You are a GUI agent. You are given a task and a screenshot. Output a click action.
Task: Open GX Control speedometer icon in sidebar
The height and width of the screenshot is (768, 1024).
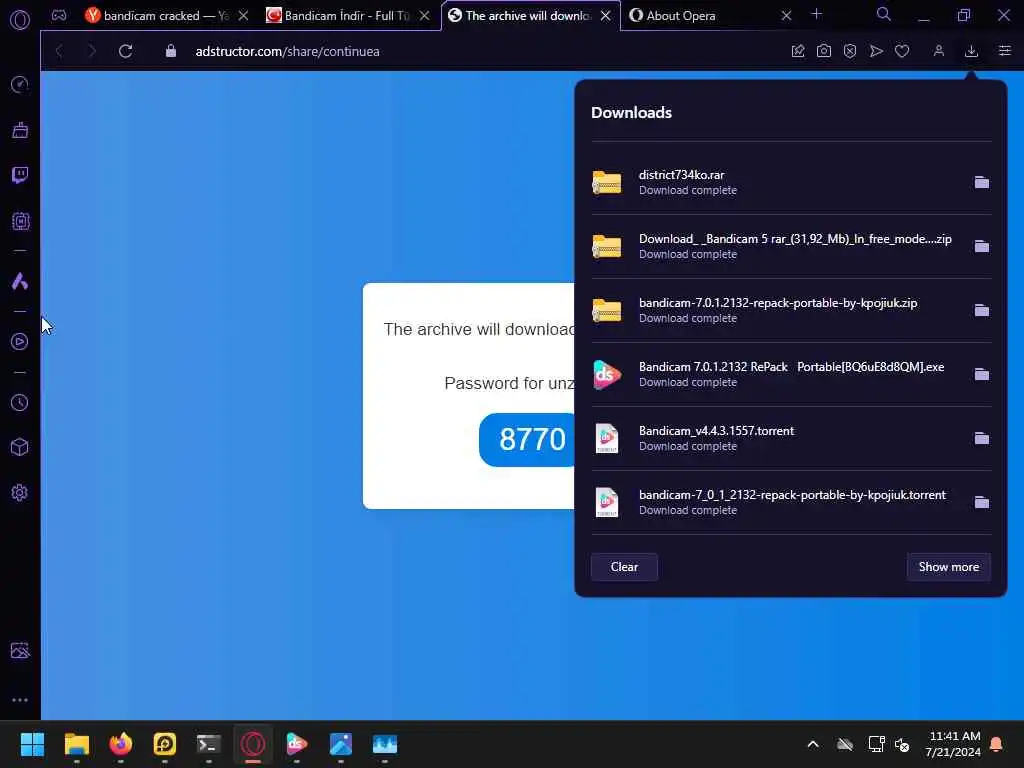[x=20, y=84]
